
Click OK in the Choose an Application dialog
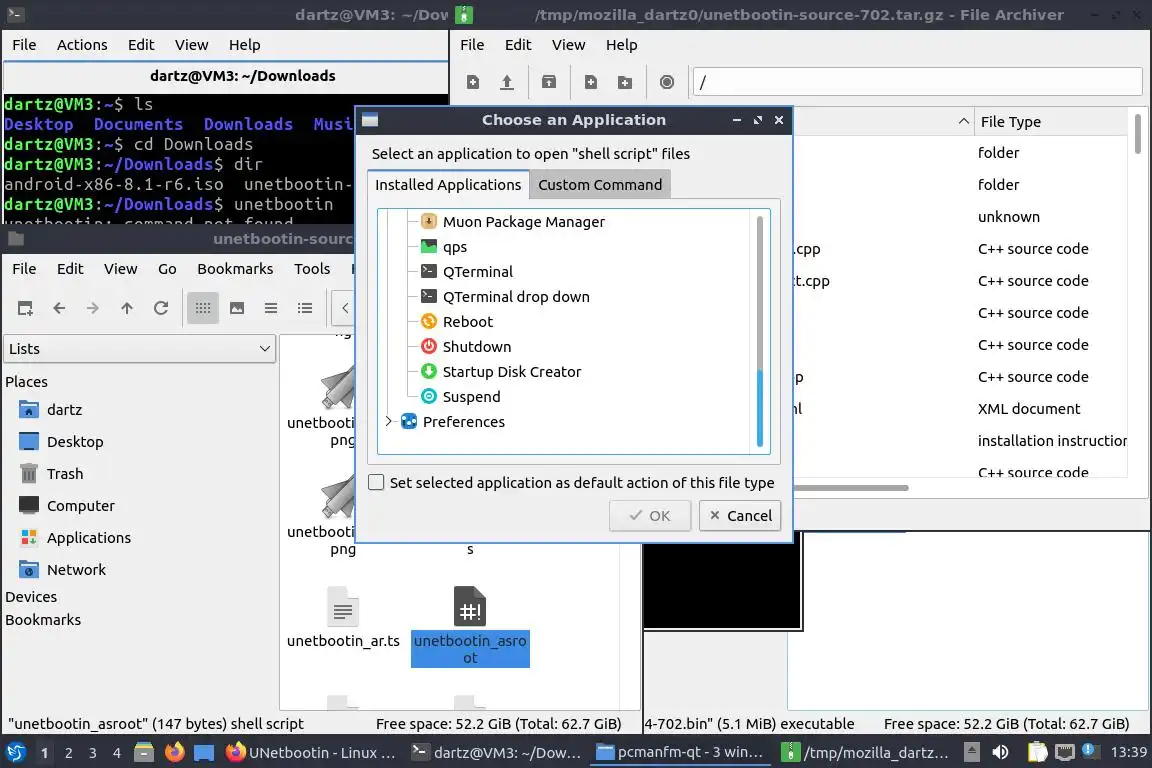pos(650,516)
